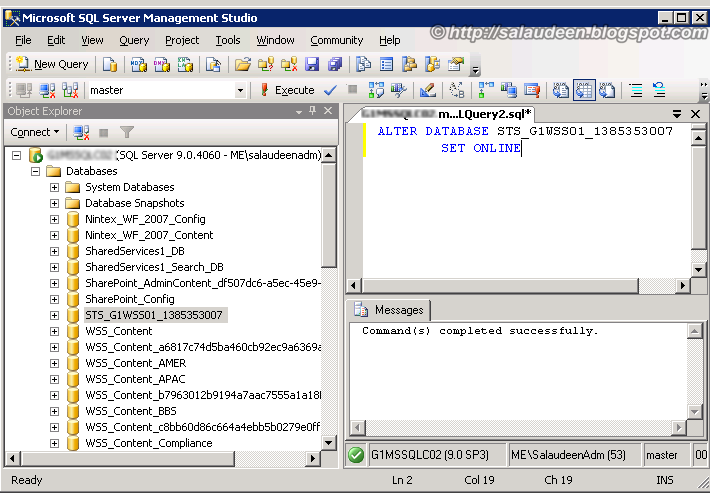Image resolution: width=710 pixels, height=493 pixels.
Task: Switch output to Results to File
Action: pyautogui.click(x=607, y=90)
